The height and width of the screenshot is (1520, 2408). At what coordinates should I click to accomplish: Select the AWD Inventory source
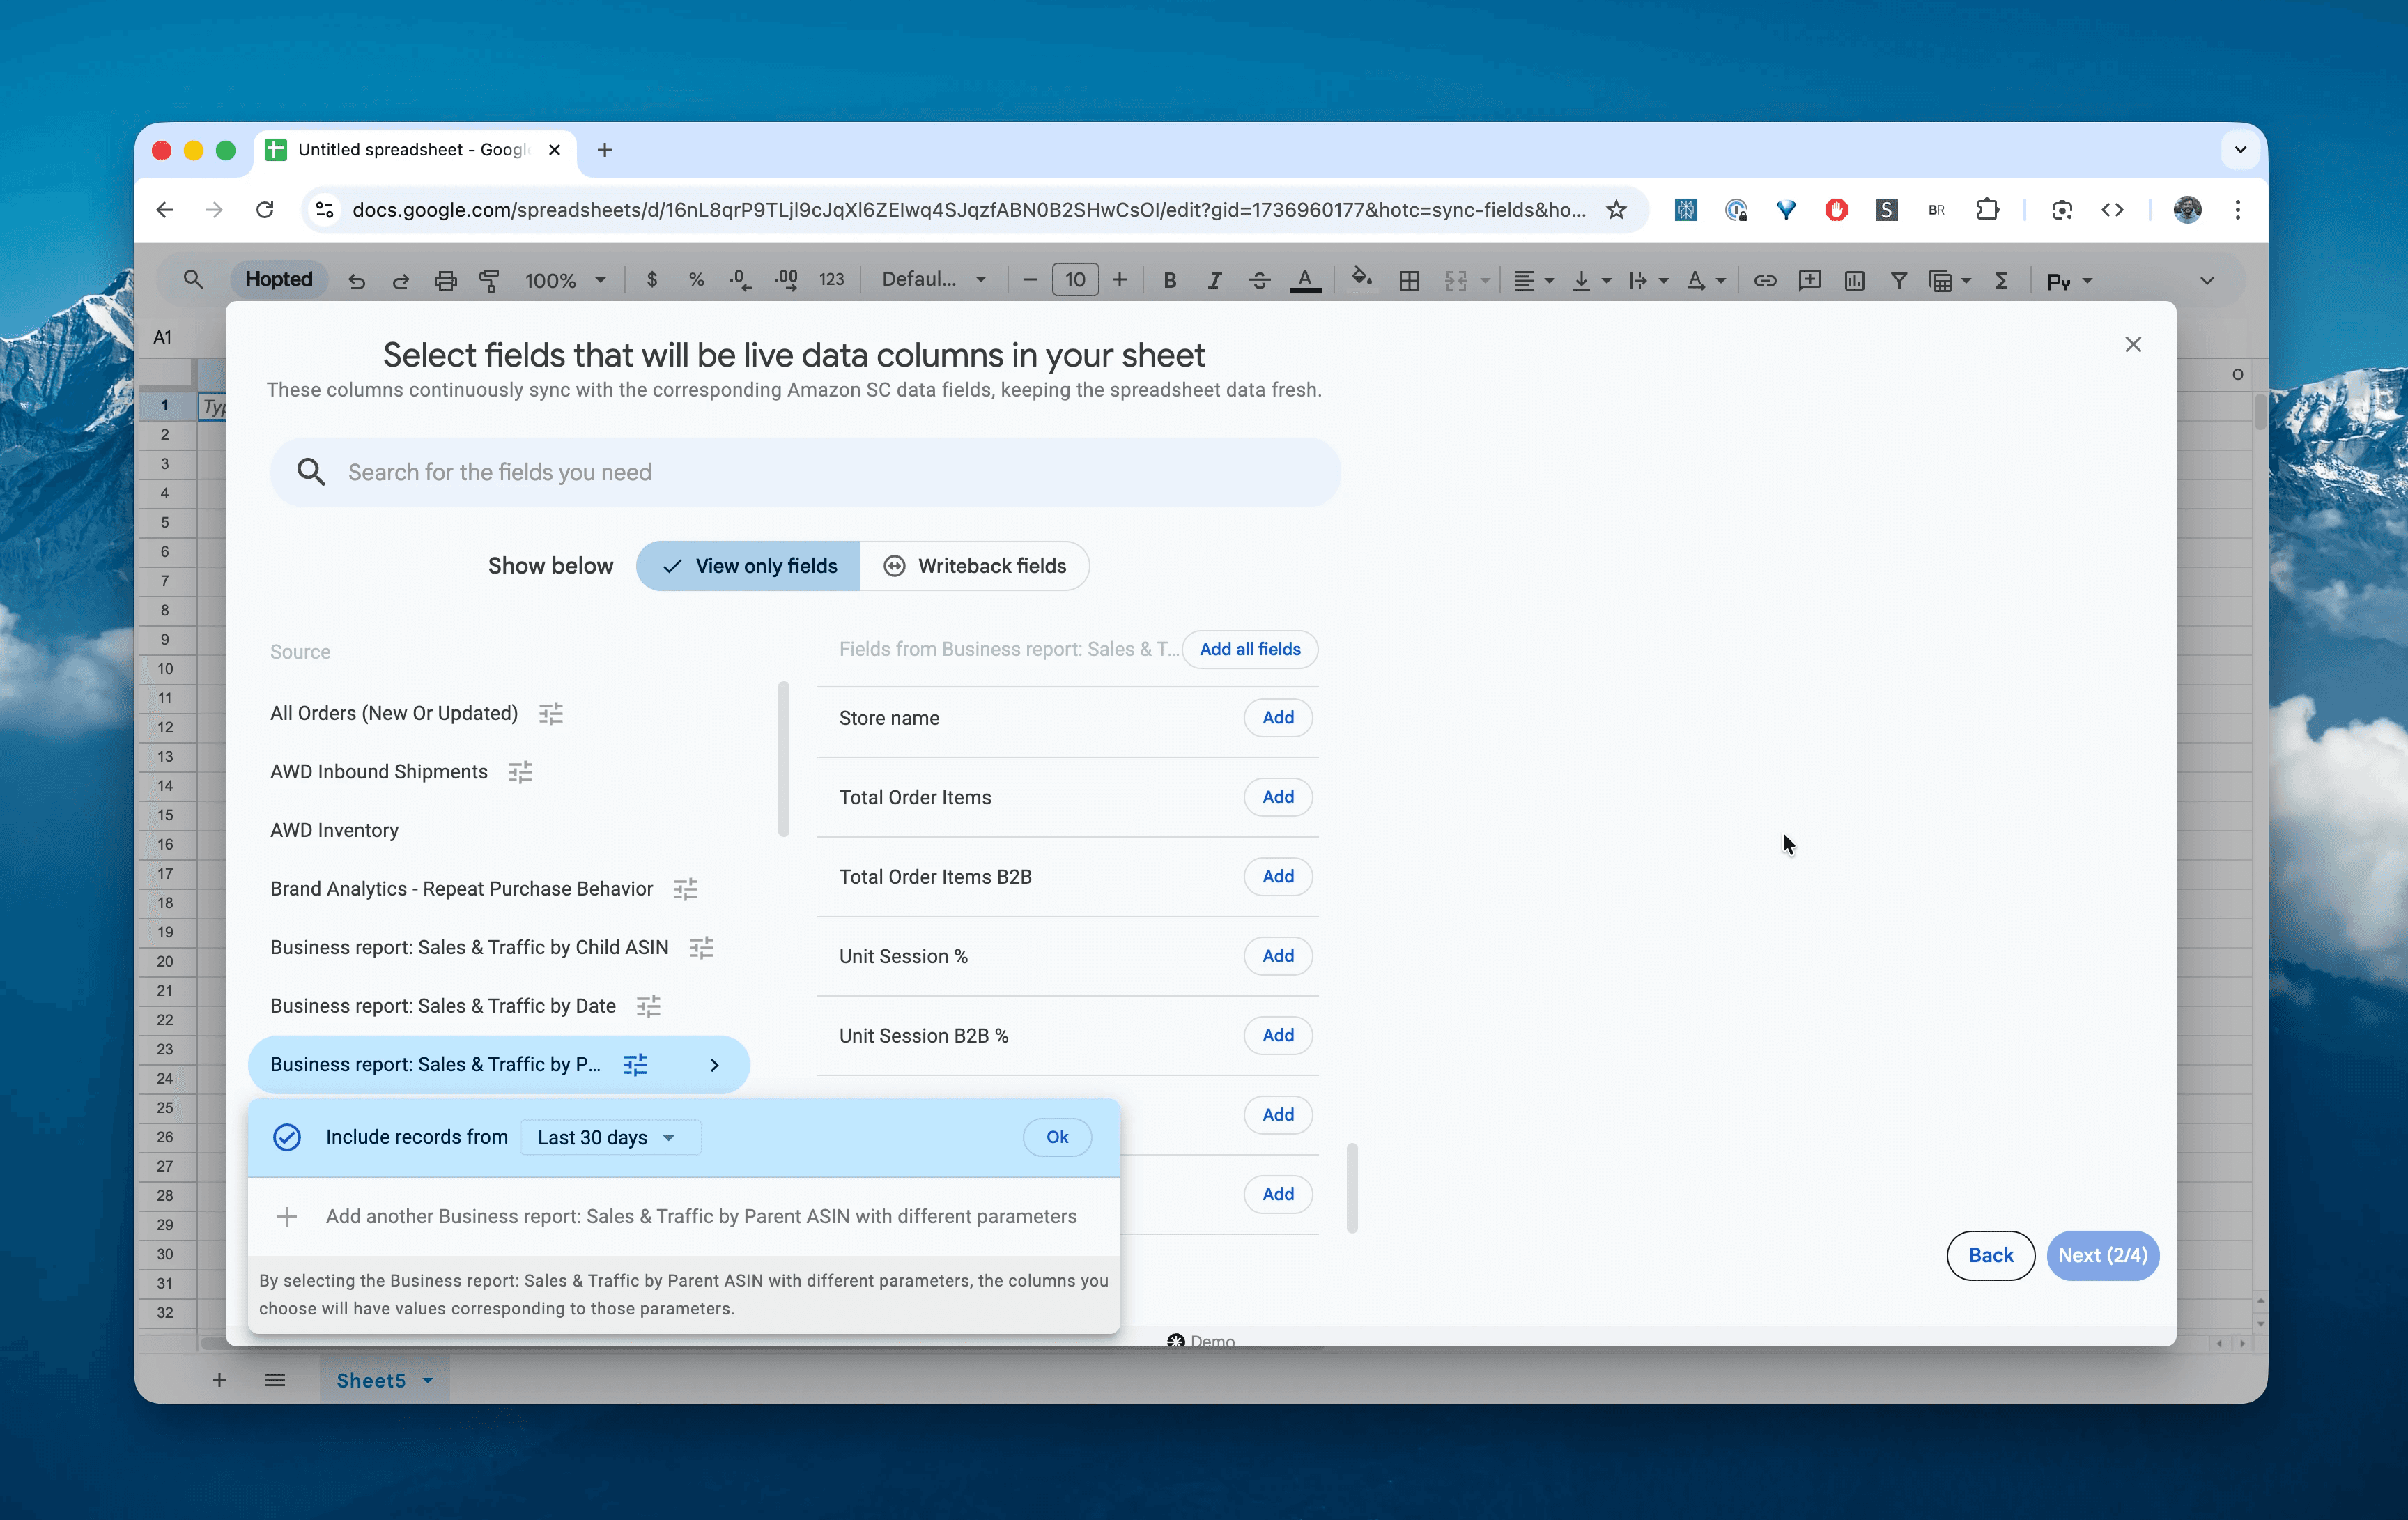click(x=334, y=830)
